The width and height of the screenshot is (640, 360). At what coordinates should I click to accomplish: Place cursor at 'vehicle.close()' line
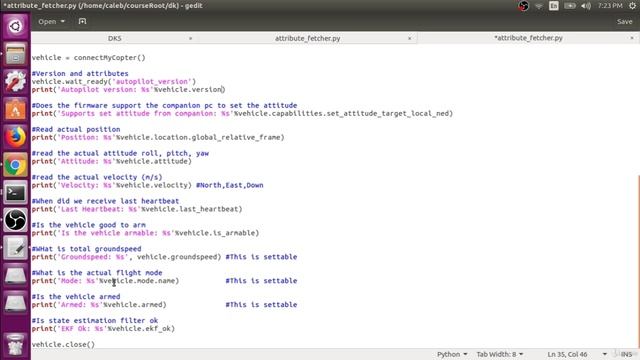[63, 344]
